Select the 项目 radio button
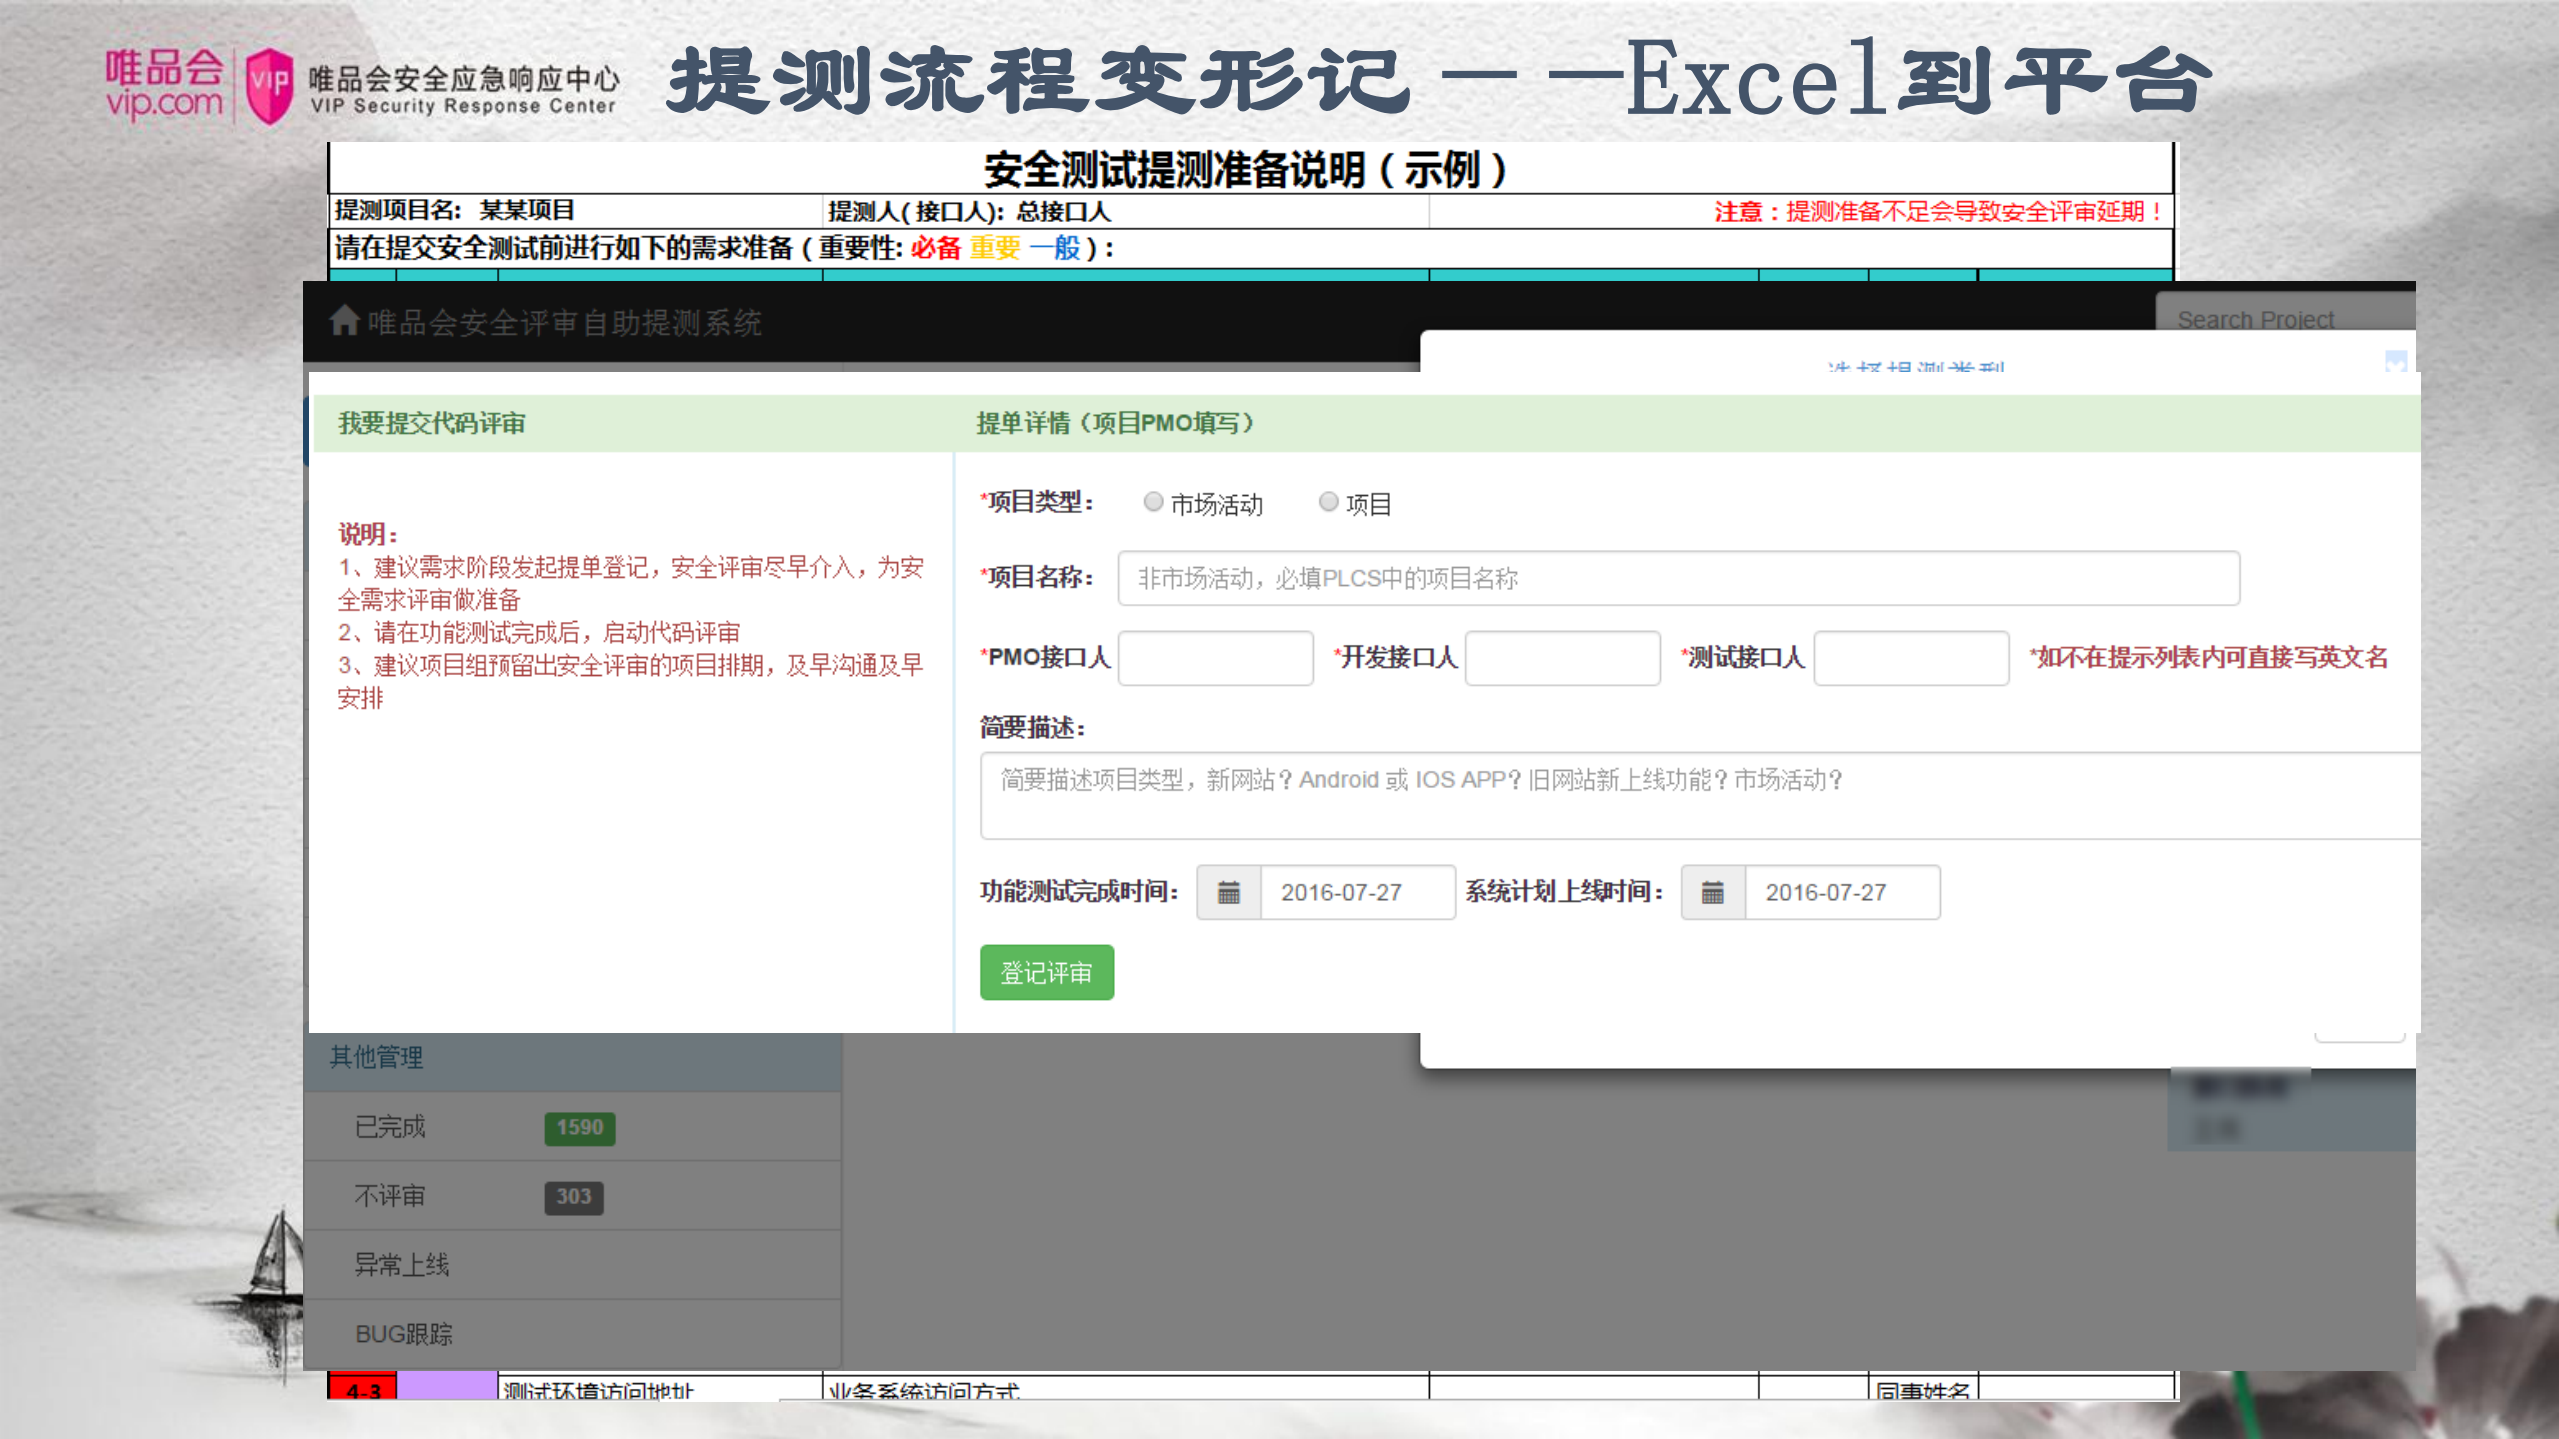The height and width of the screenshot is (1439, 2559). (x=1328, y=502)
